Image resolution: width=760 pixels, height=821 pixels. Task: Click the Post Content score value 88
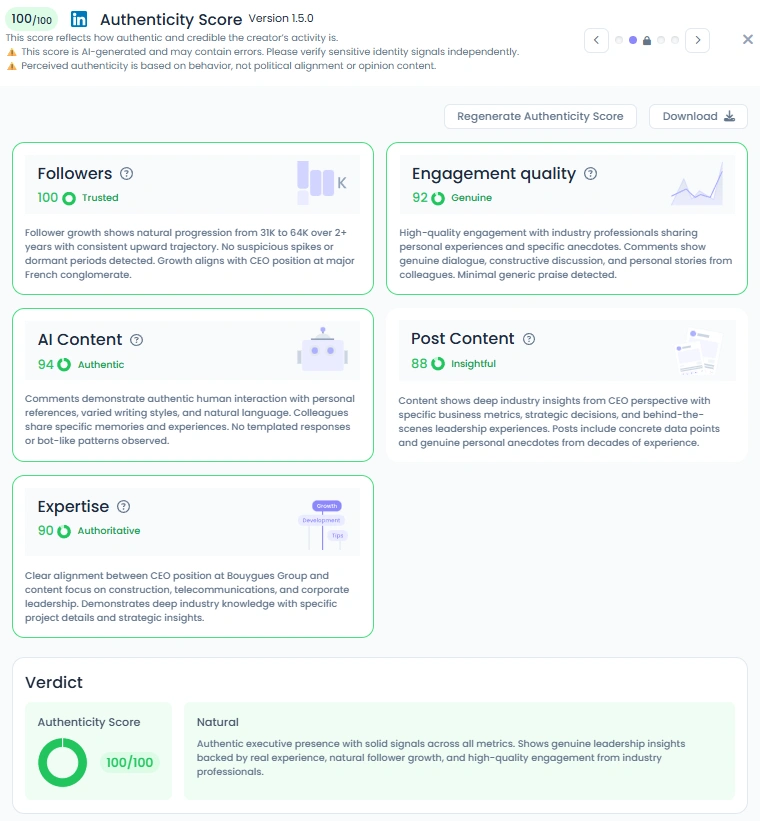(x=419, y=363)
